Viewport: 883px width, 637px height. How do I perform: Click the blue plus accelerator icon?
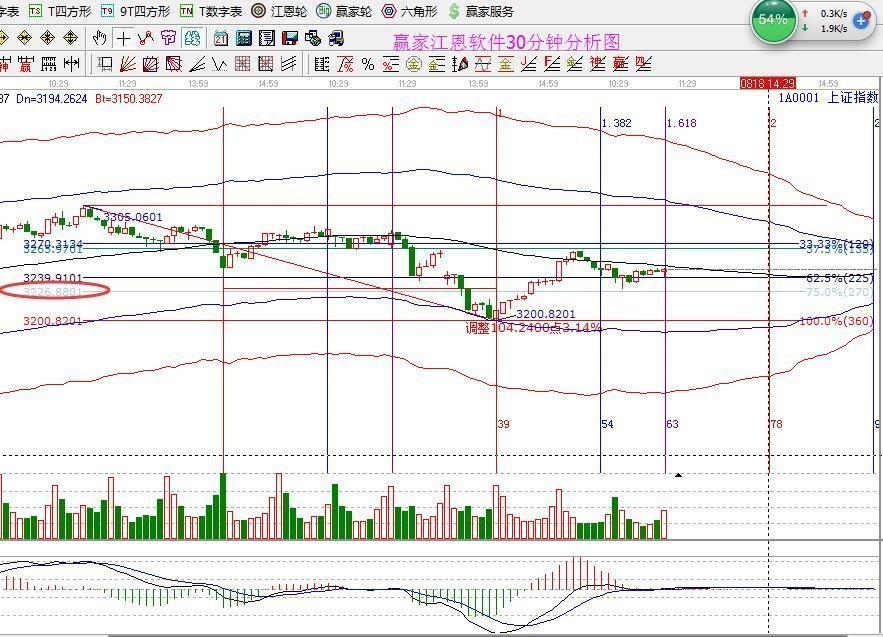861,21
